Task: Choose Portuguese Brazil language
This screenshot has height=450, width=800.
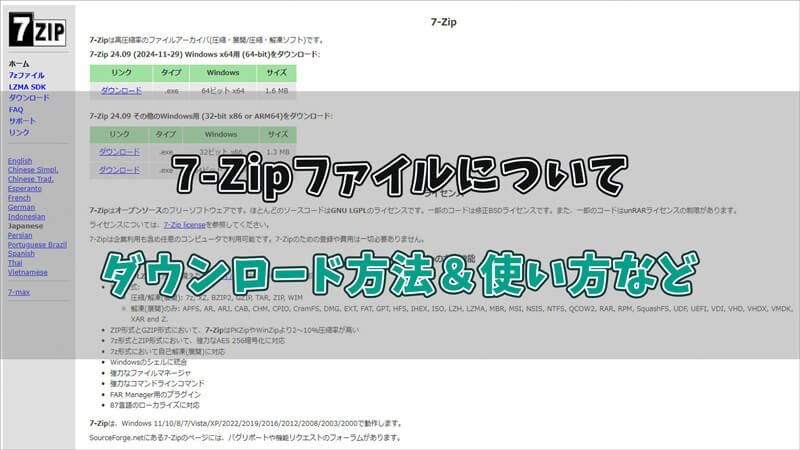Action: point(37,245)
